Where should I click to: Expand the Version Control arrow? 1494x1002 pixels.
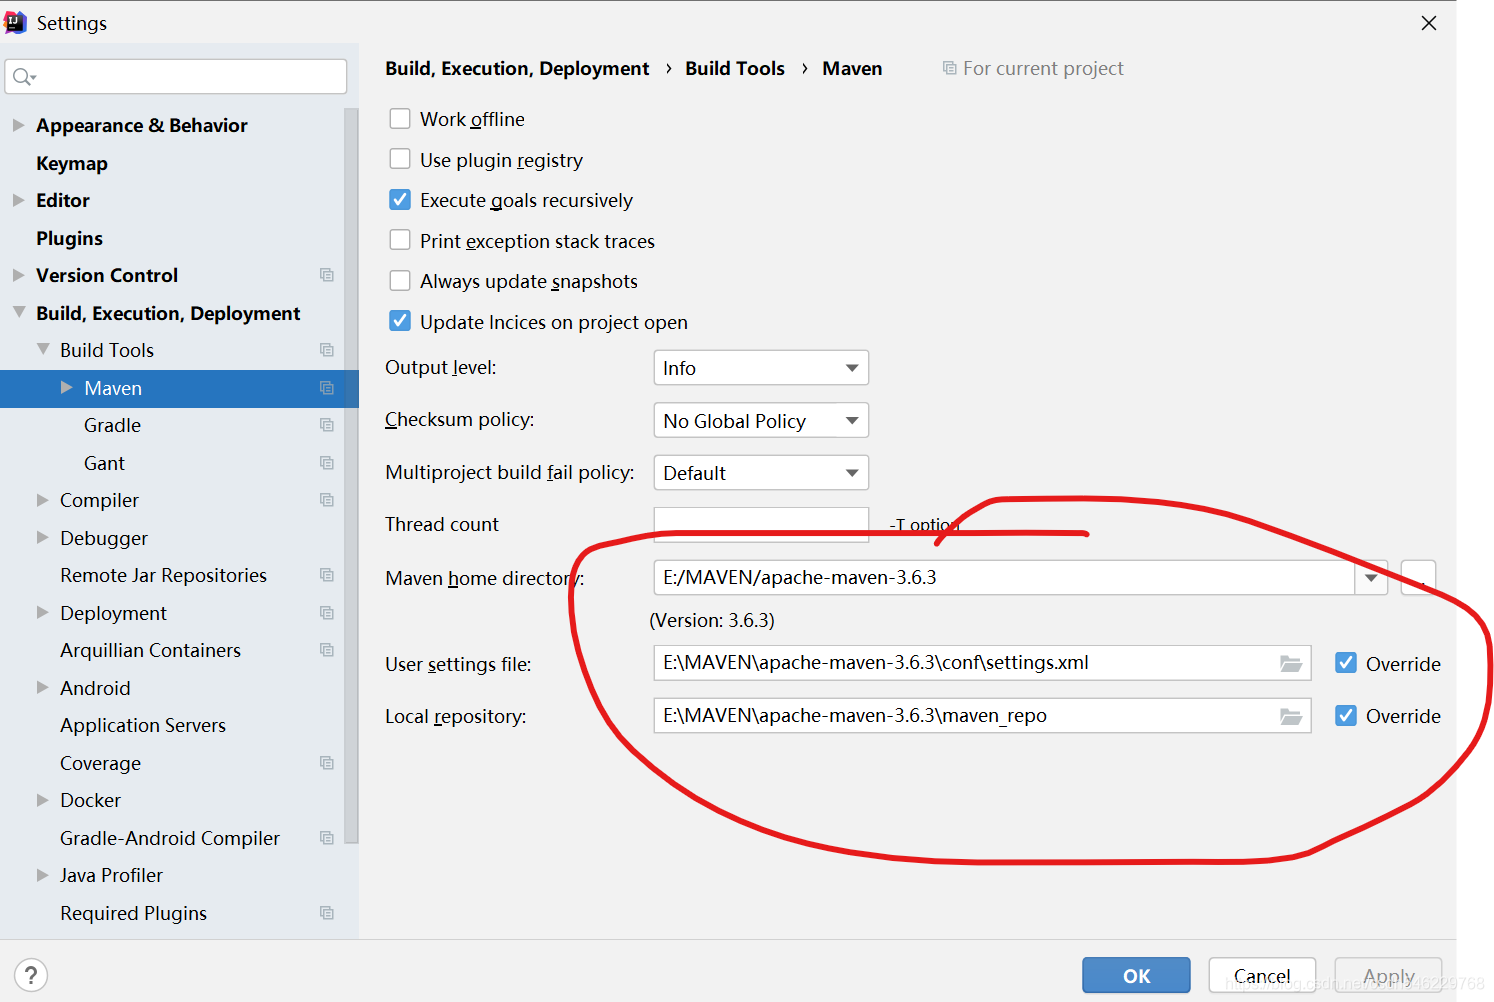(18, 275)
